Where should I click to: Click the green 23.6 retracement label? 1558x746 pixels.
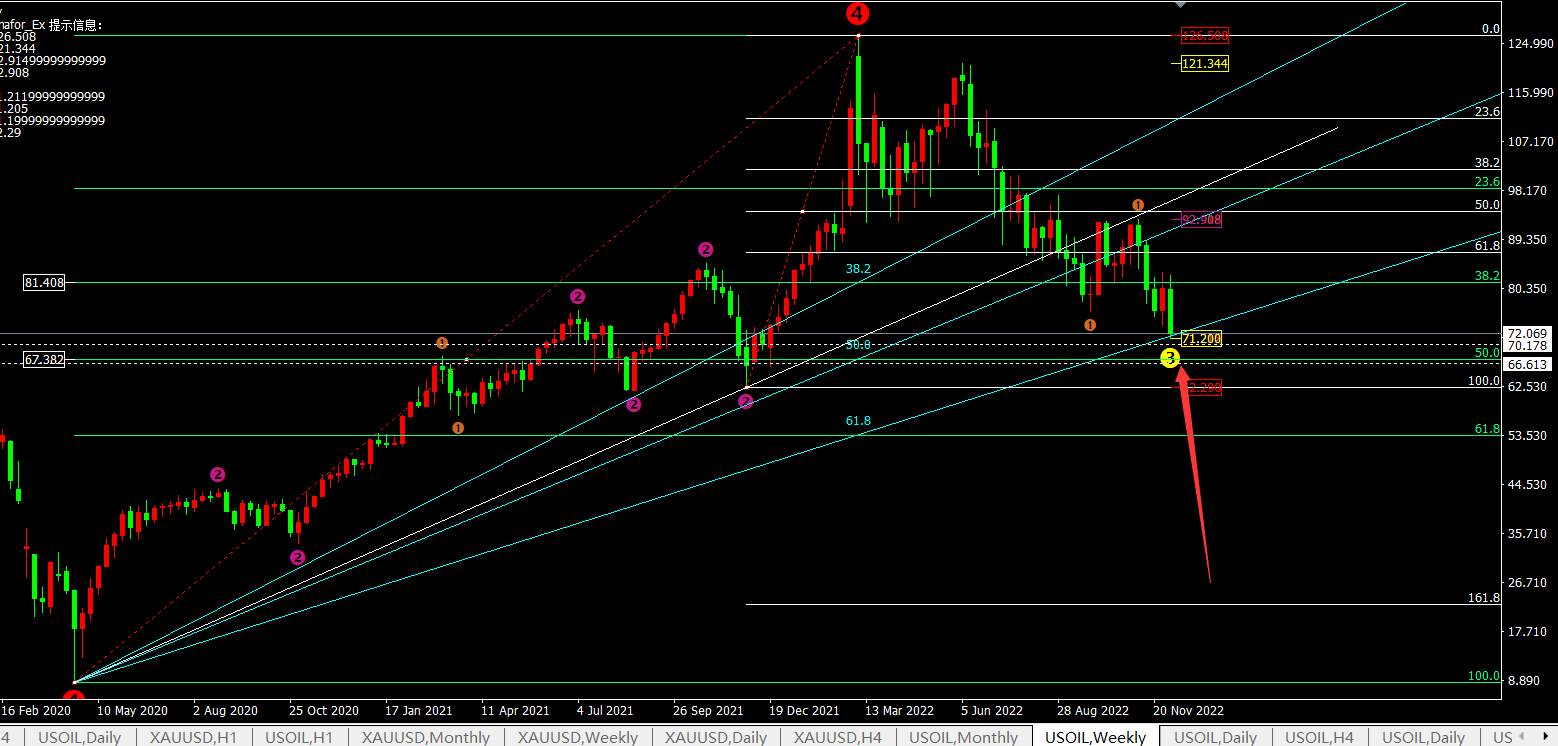[1487, 182]
